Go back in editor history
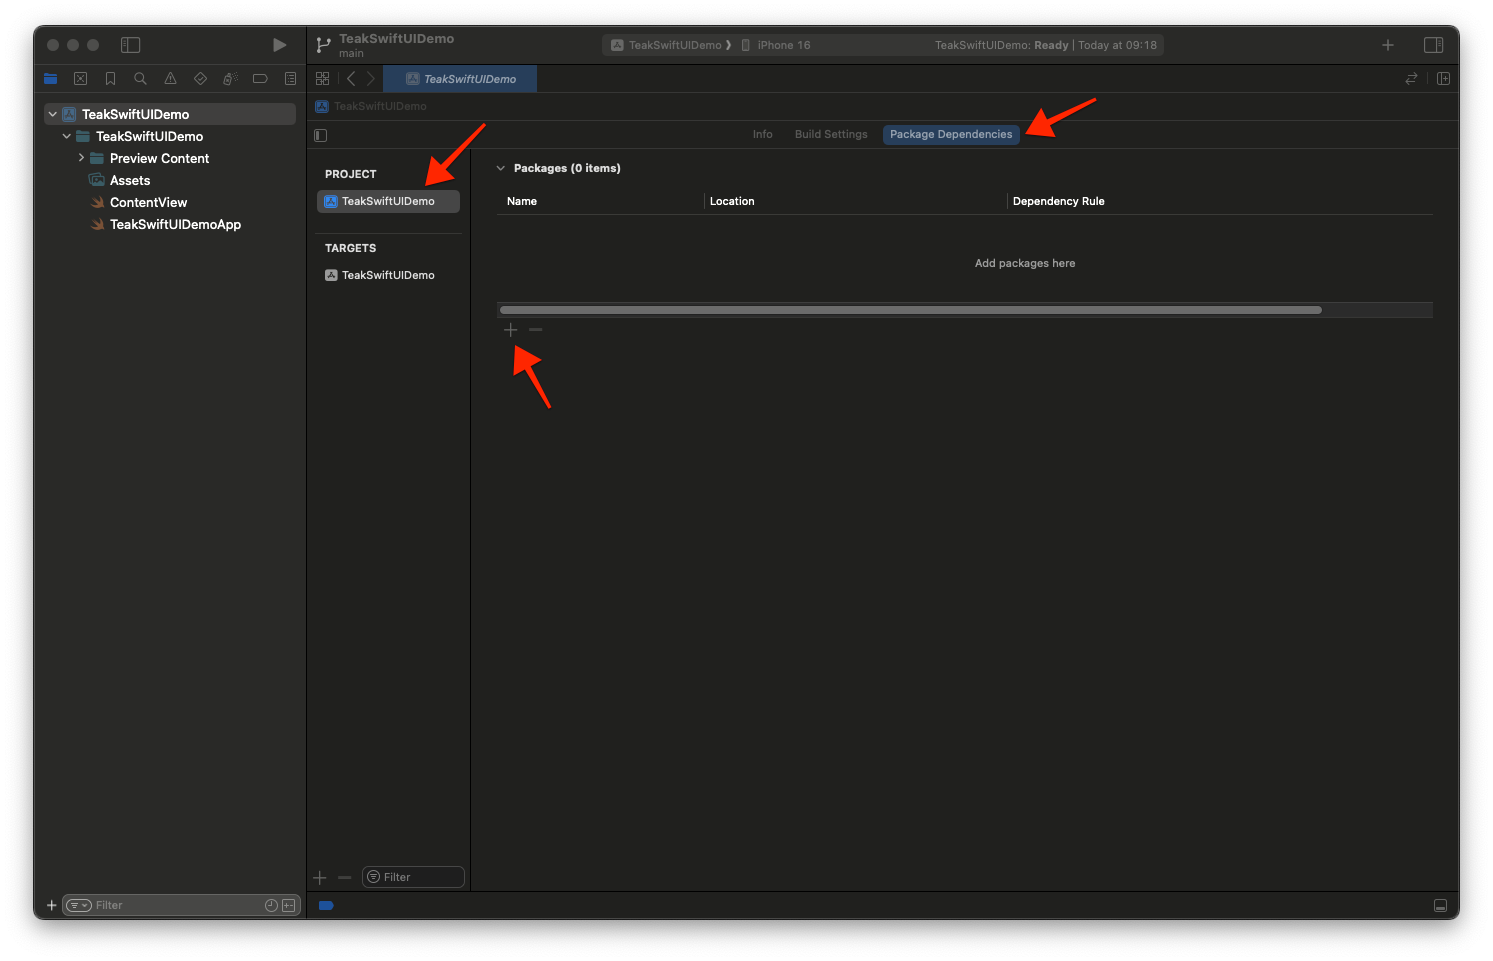 pos(351,78)
